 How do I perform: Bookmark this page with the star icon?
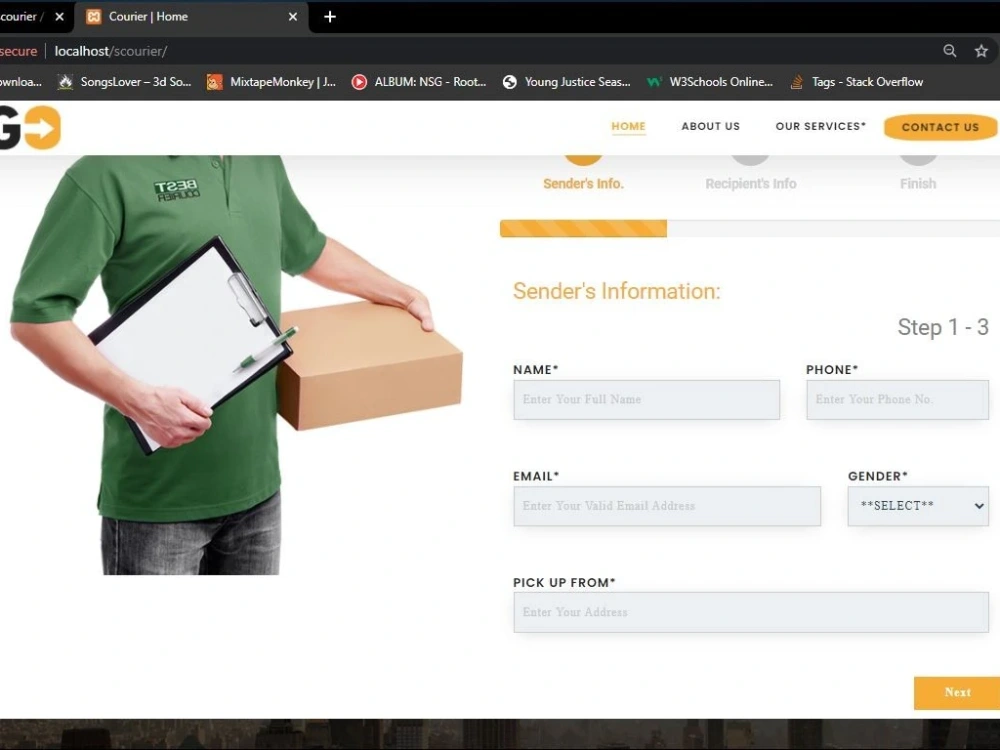click(981, 51)
